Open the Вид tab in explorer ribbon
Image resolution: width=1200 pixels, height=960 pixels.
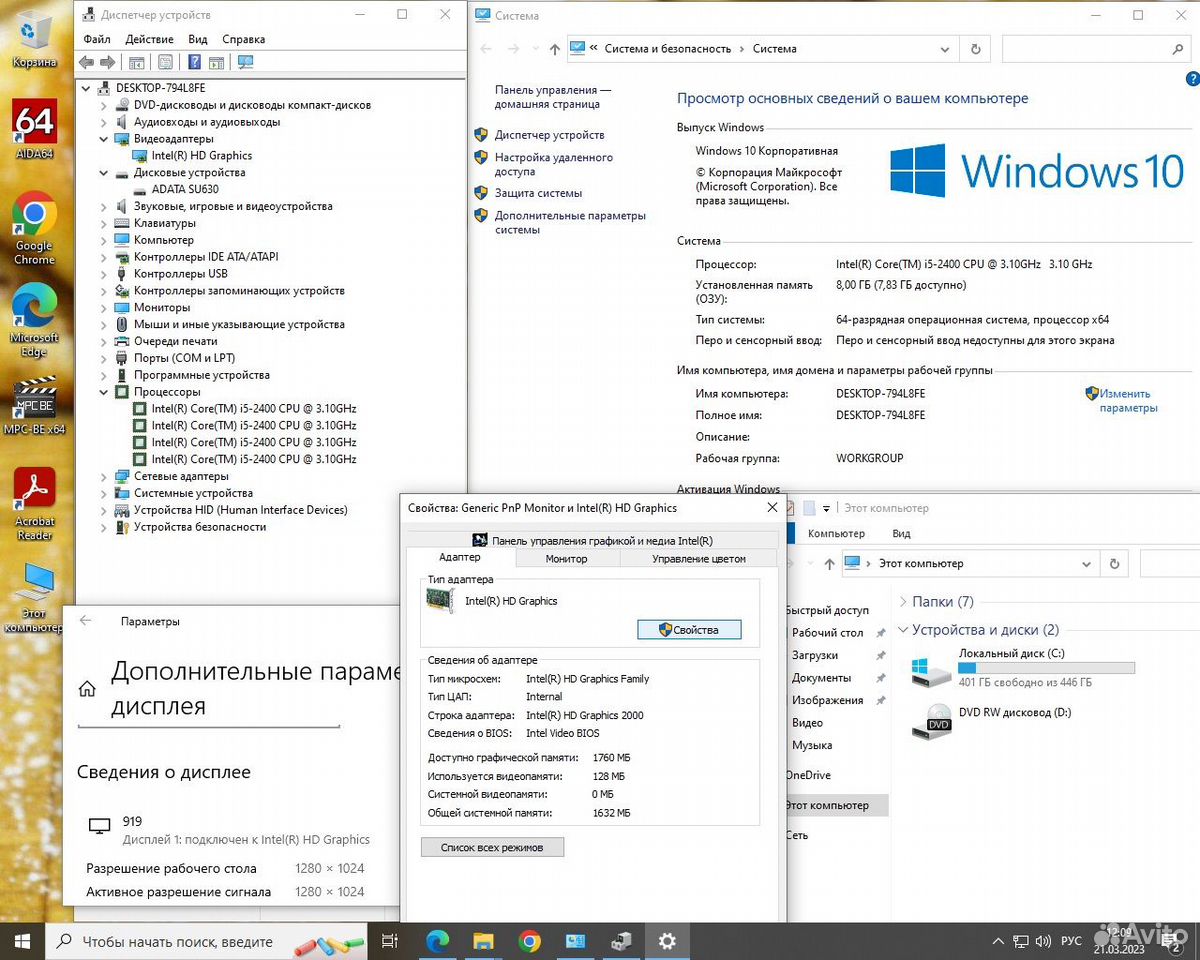point(901,534)
